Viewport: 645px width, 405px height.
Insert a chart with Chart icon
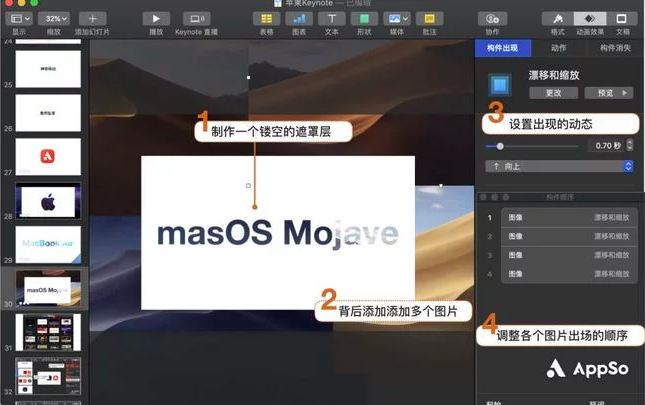coord(299,19)
